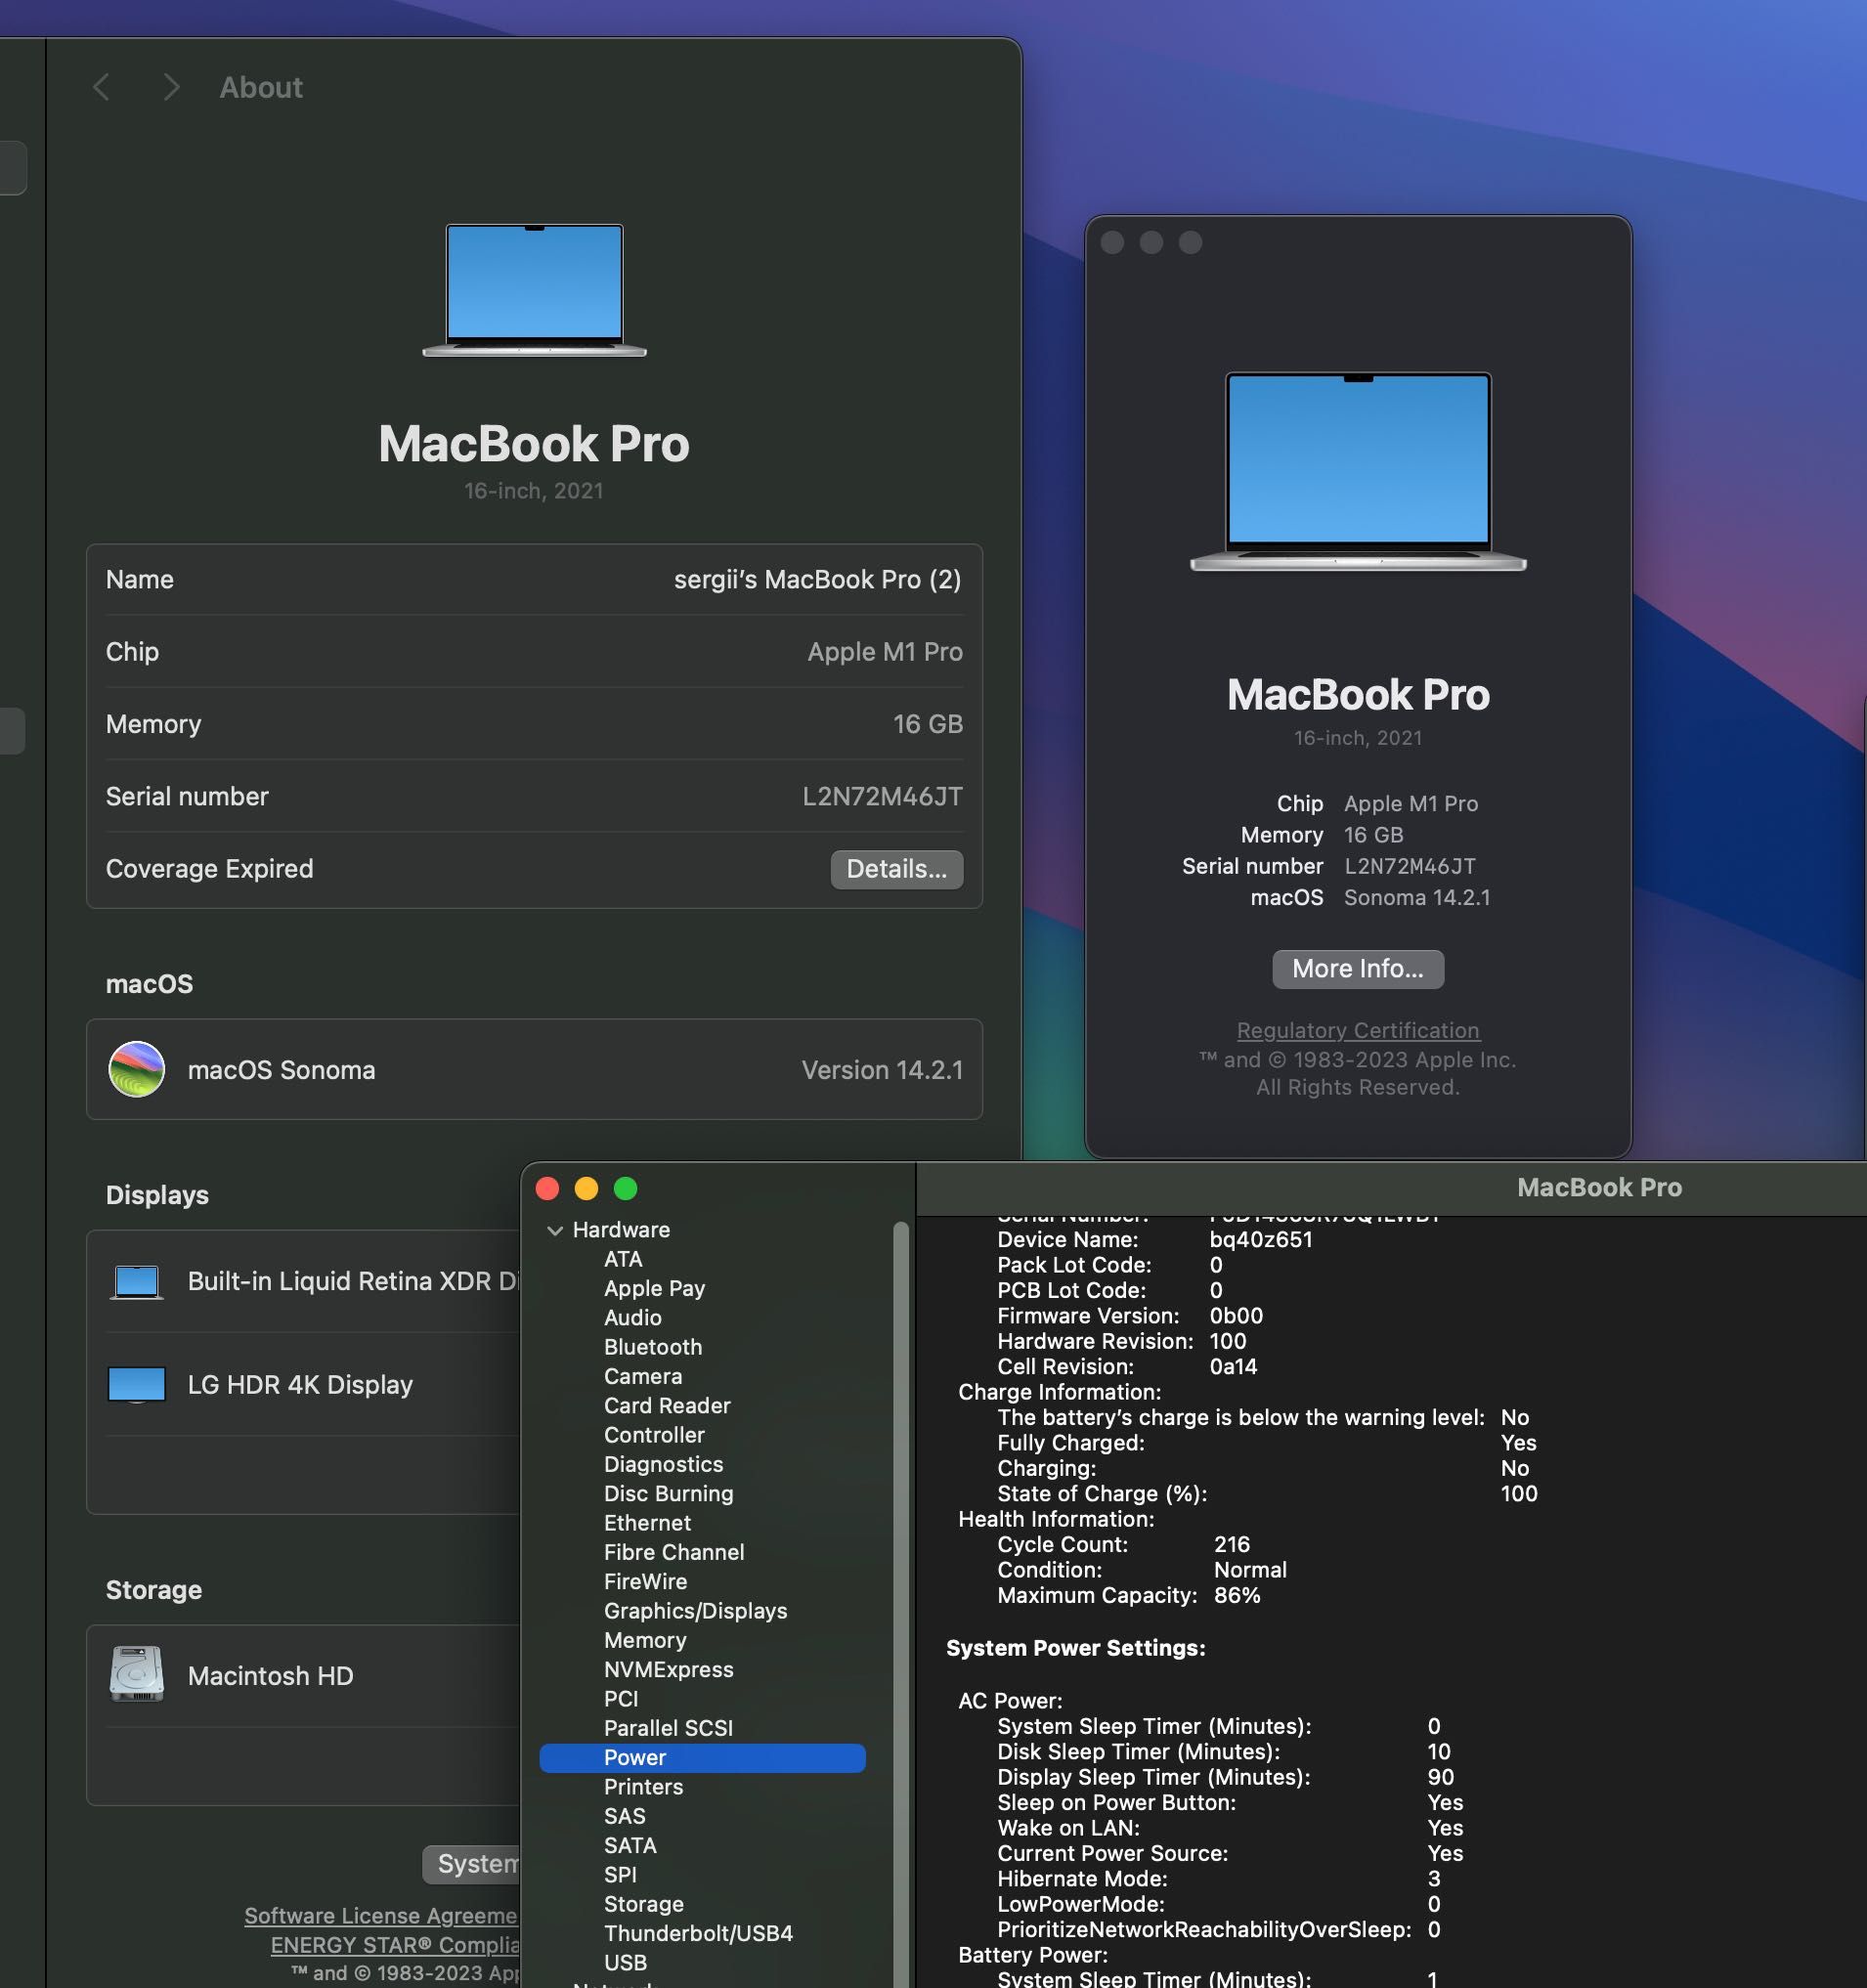Click the Version 14.2.1 text

[x=882, y=1069]
